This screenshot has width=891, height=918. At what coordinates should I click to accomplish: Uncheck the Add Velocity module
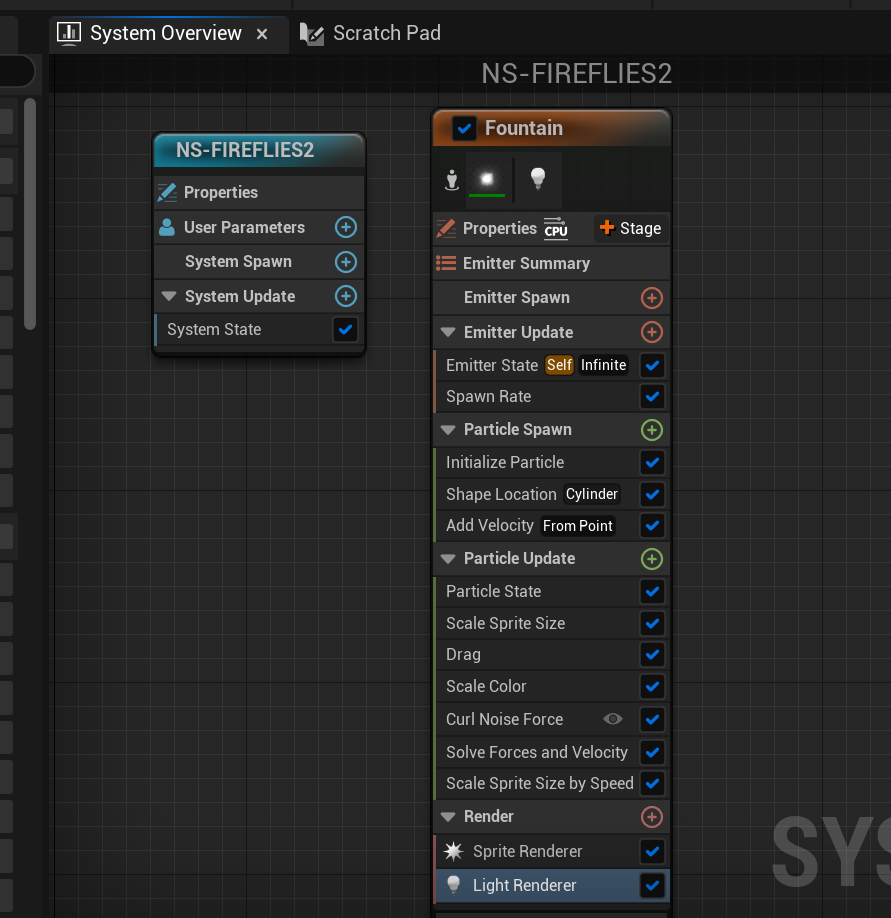click(652, 526)
